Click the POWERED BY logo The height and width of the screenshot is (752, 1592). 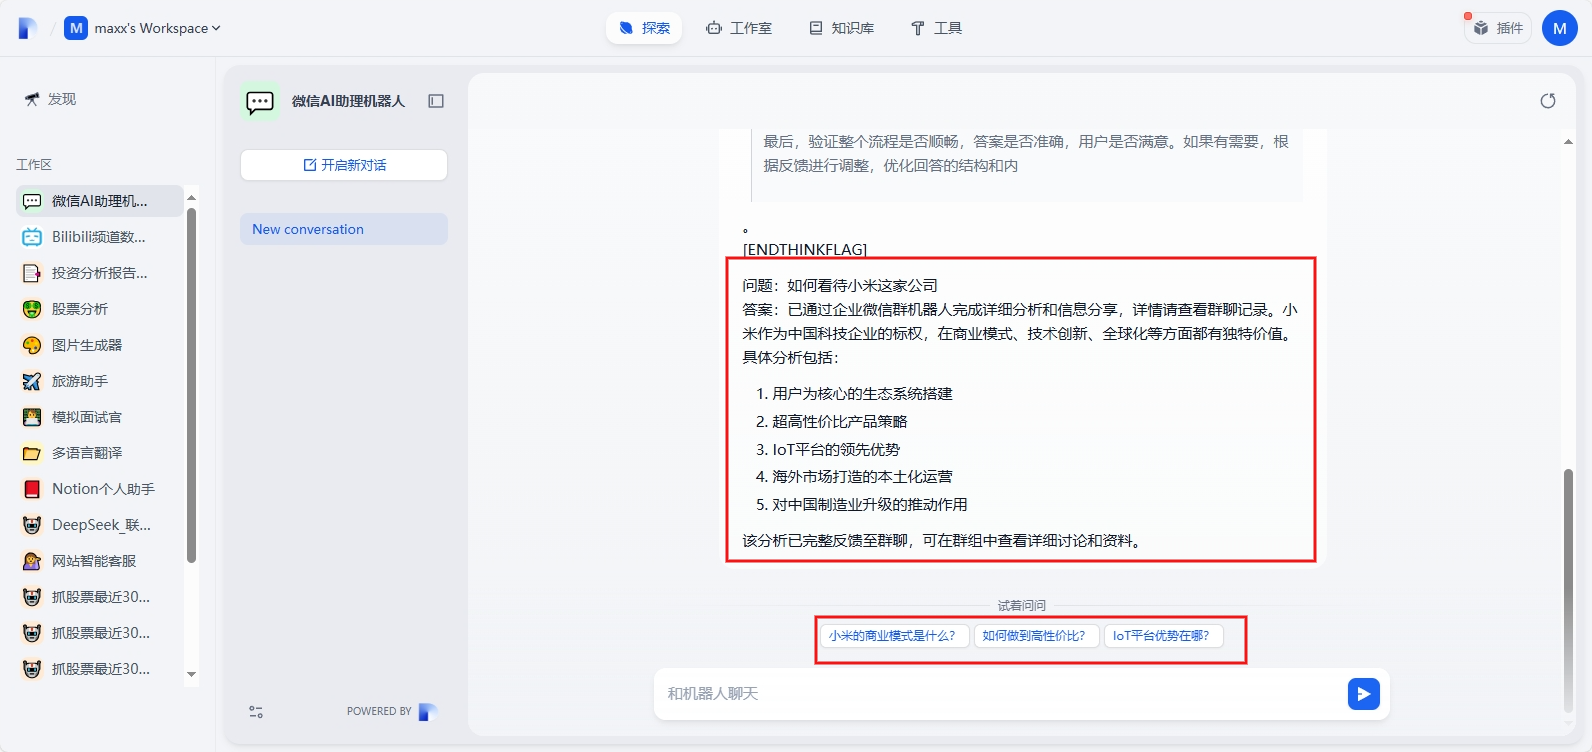[427, 712]
